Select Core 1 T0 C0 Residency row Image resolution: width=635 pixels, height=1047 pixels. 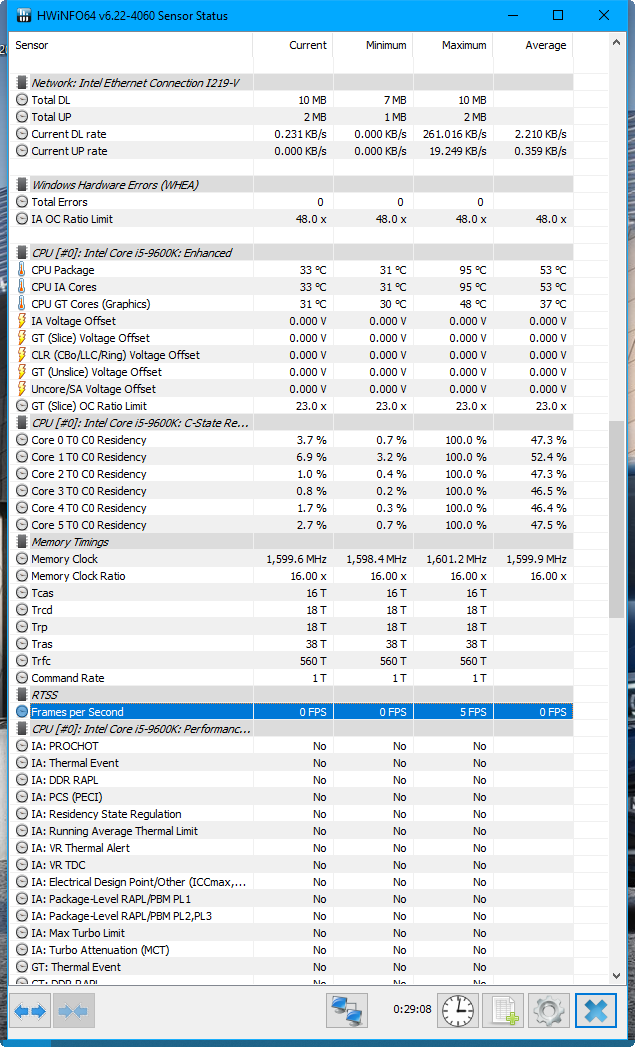tap(291, 457)
